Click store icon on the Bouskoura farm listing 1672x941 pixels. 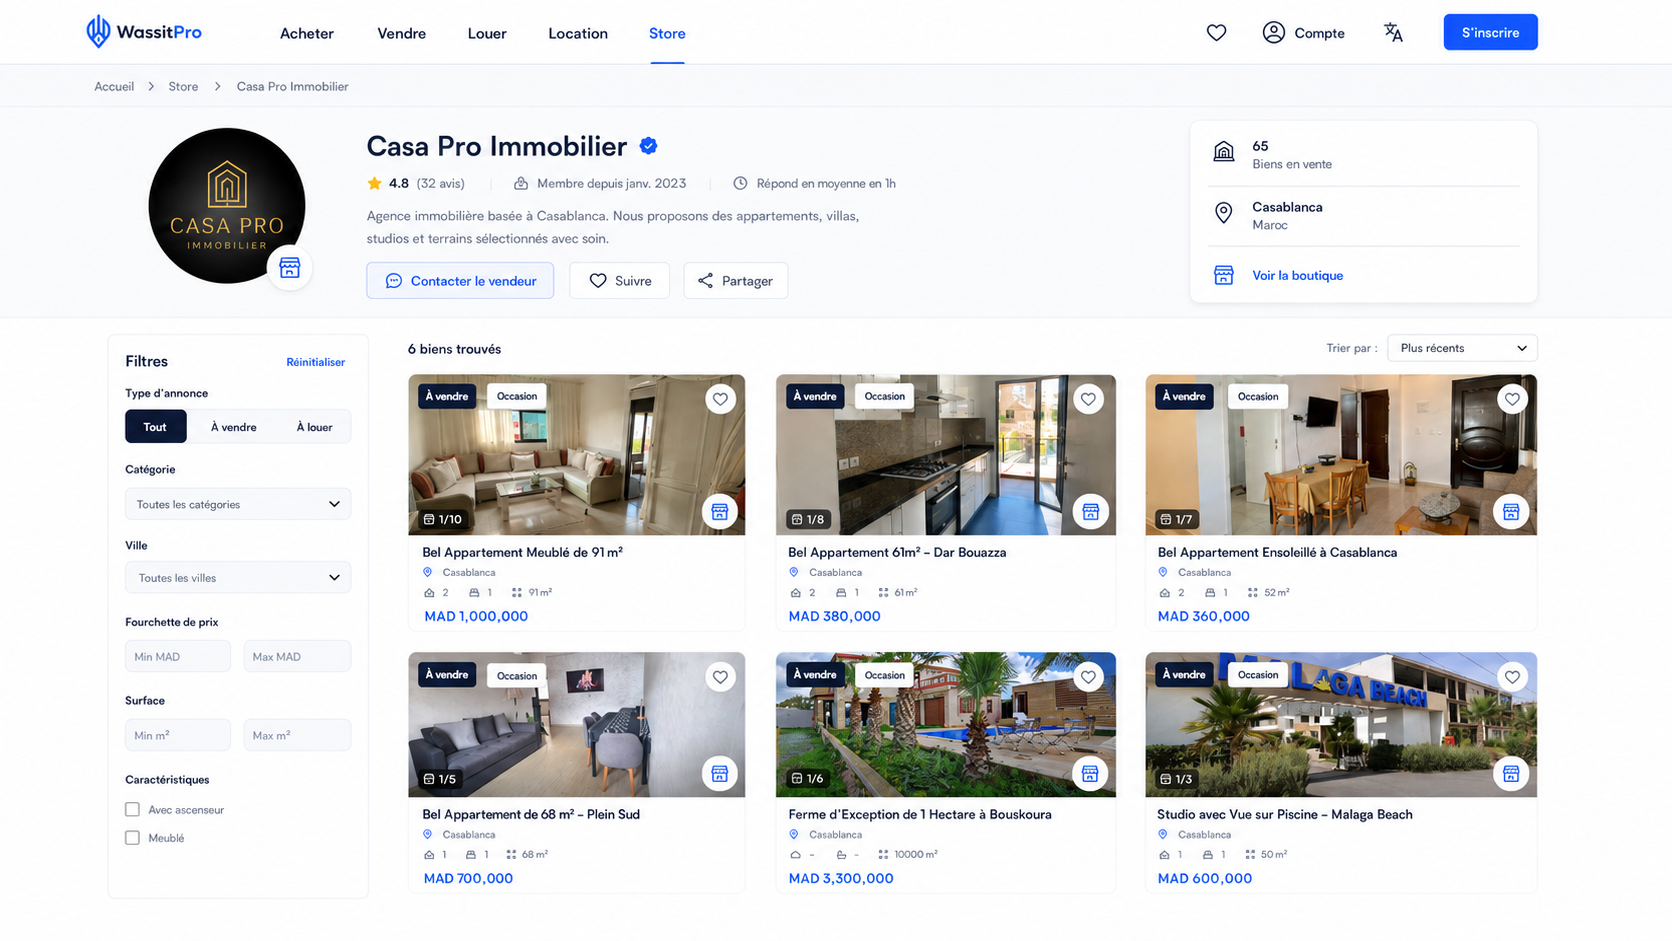click(x=1090, y=774)
